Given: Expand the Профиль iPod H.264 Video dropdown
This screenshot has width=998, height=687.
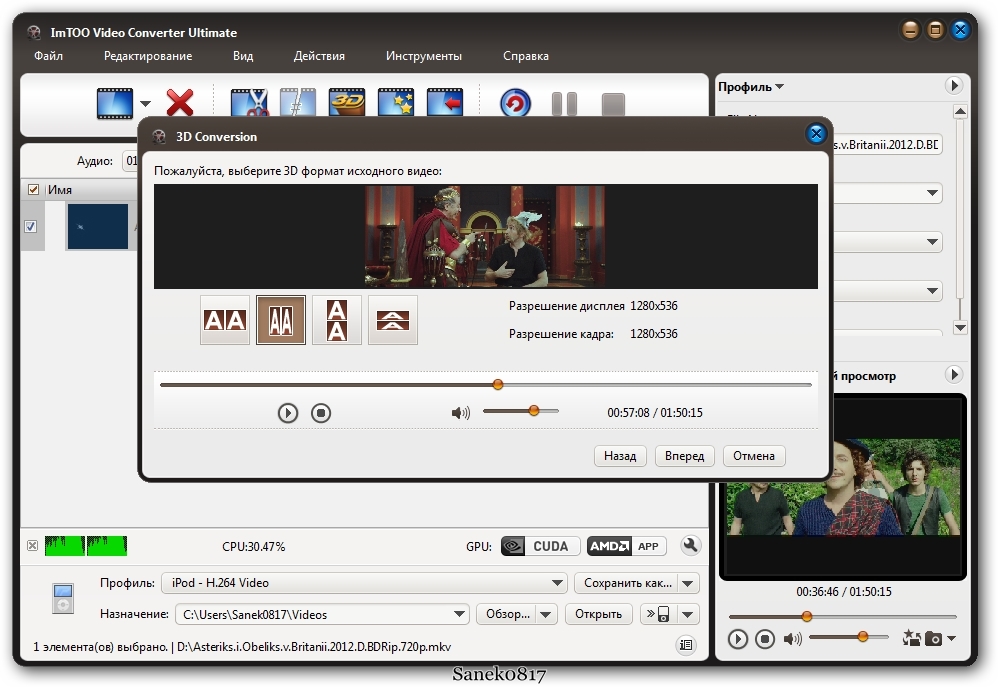Looking at the screenshot, I should pos(558,583).
